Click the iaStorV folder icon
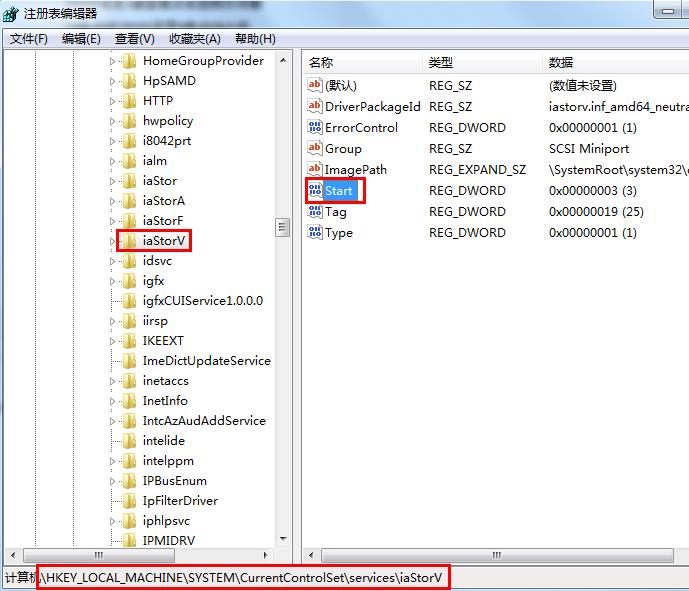689x591 pixels. pyautogui.click(x=129, y=241)
